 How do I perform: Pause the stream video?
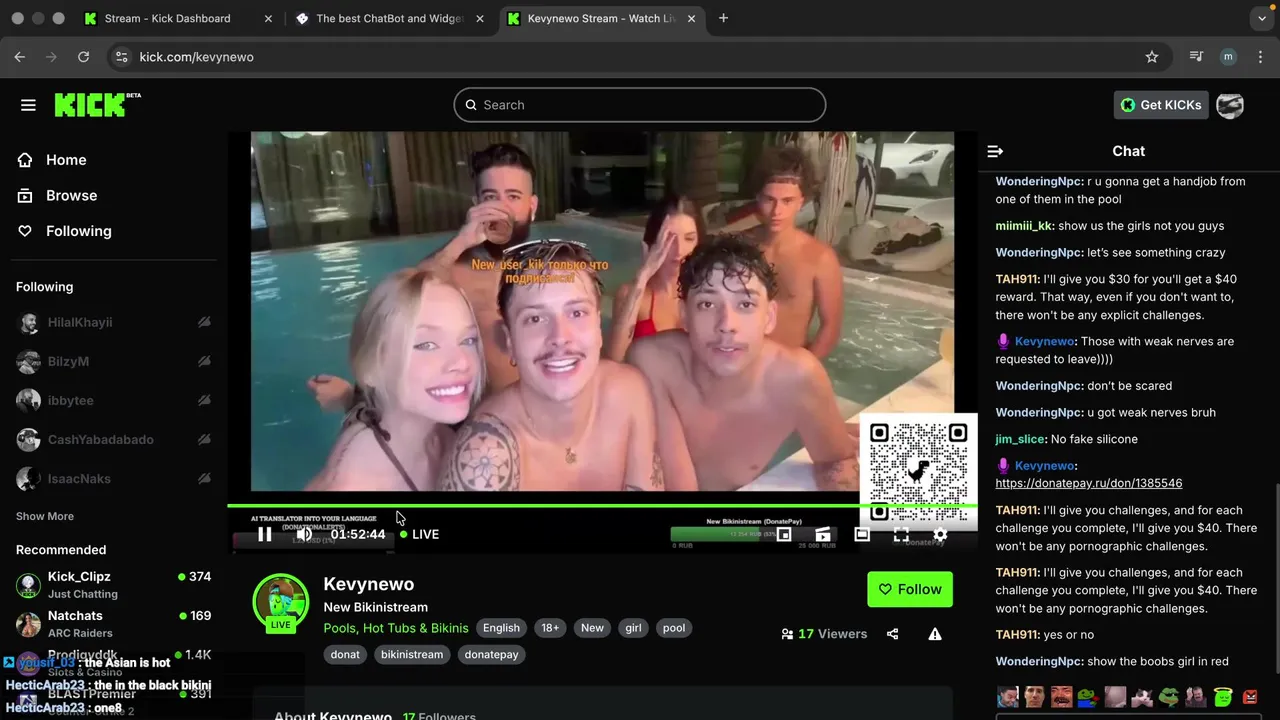coord(264,534)
